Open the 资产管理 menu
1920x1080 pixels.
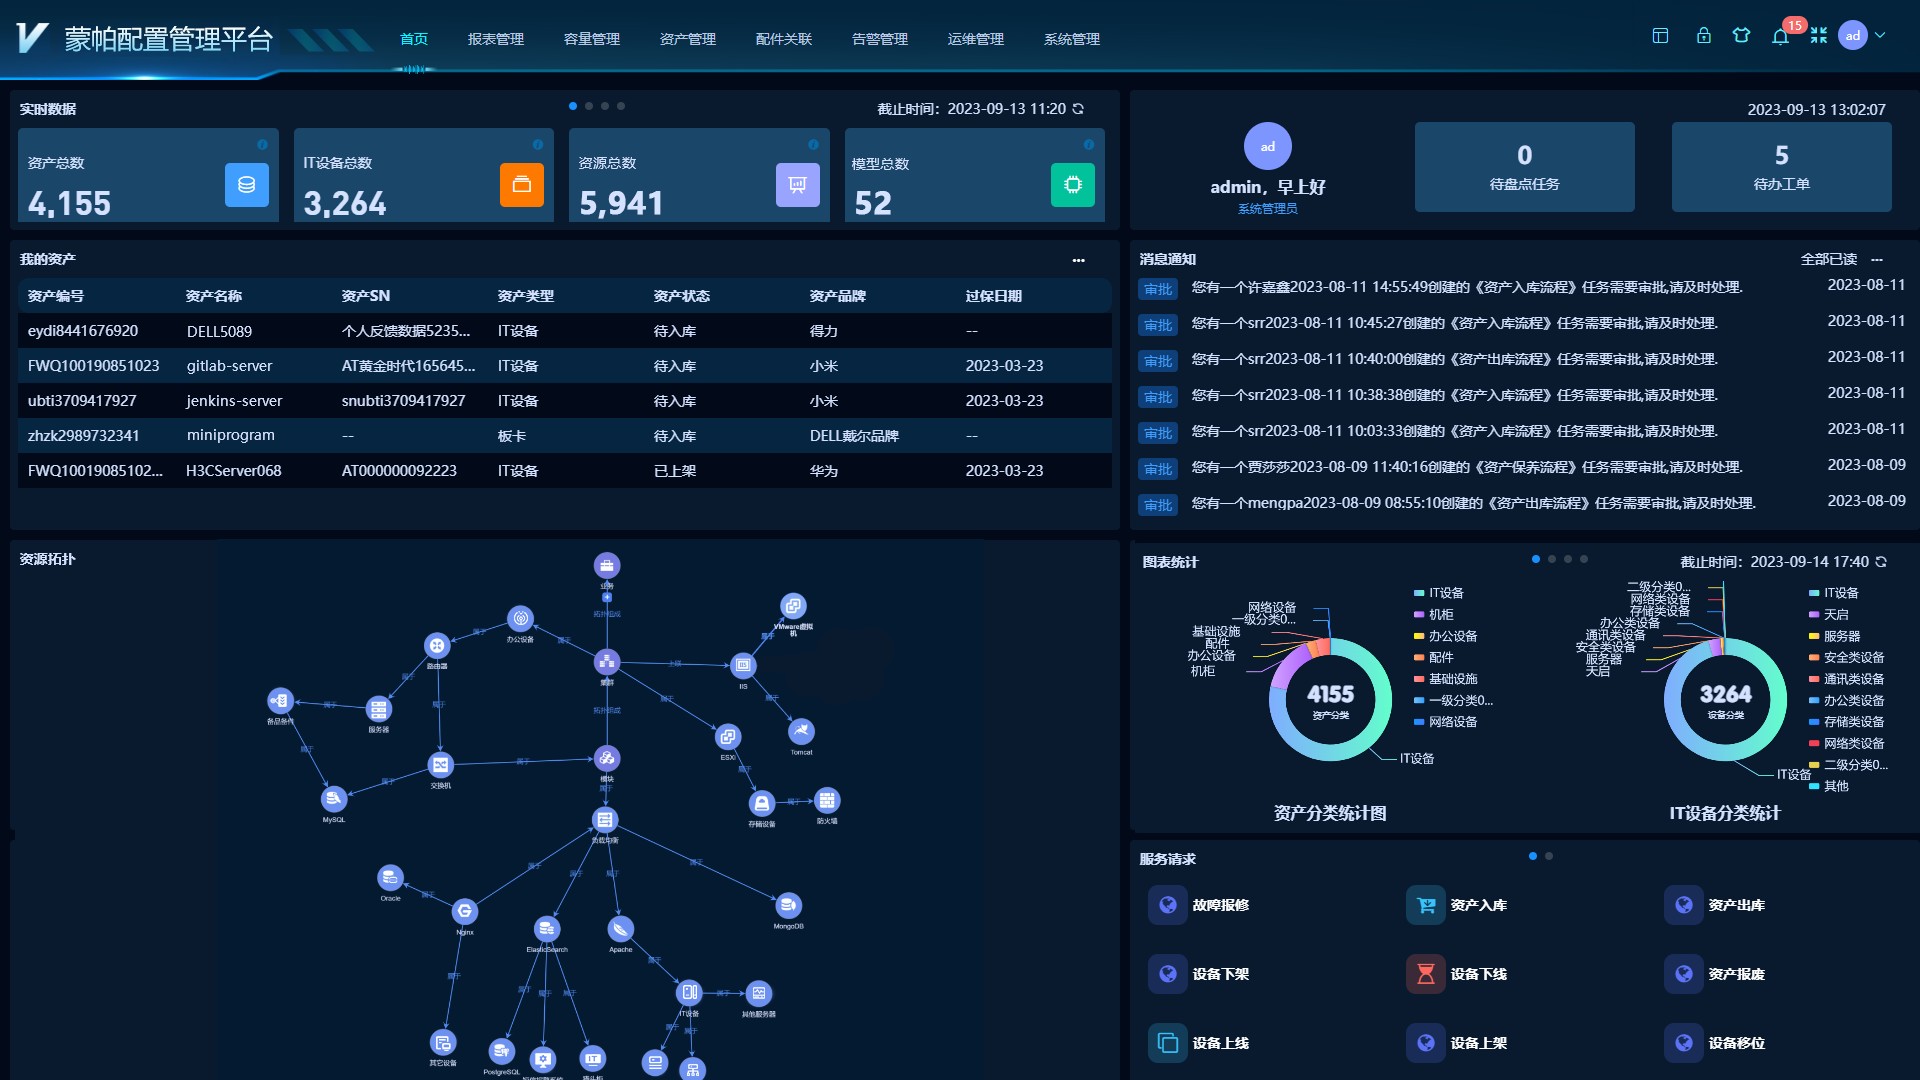coord(687,39)
